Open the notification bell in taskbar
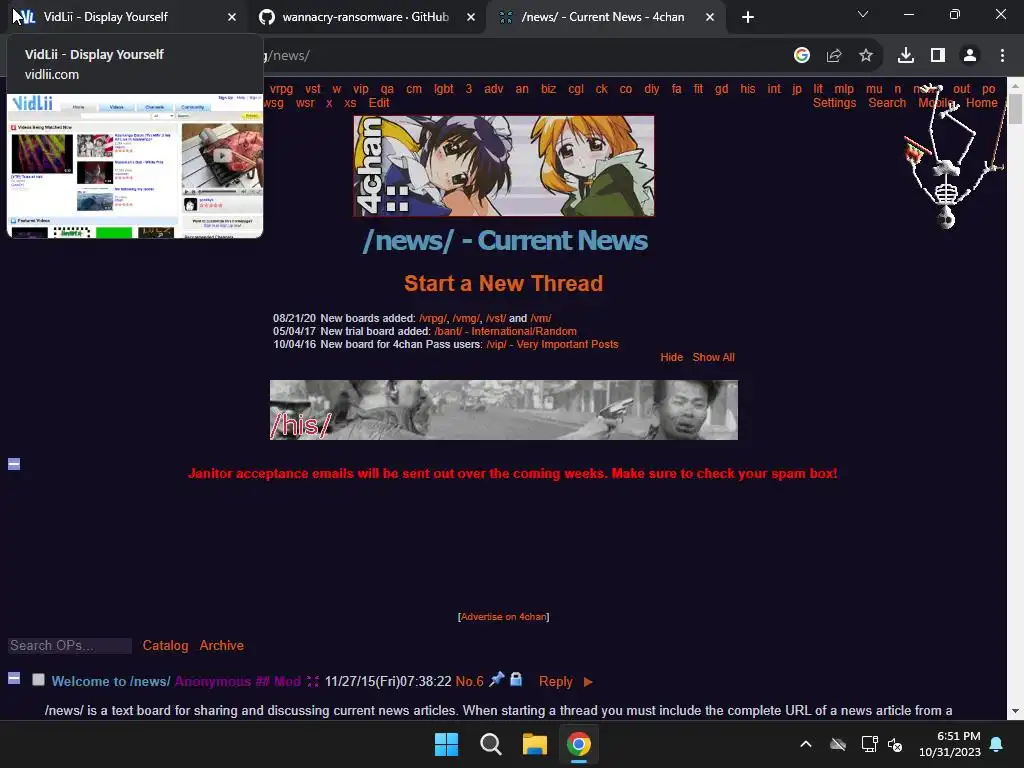The image size is (1024, 768). click(x=997, y=744)
